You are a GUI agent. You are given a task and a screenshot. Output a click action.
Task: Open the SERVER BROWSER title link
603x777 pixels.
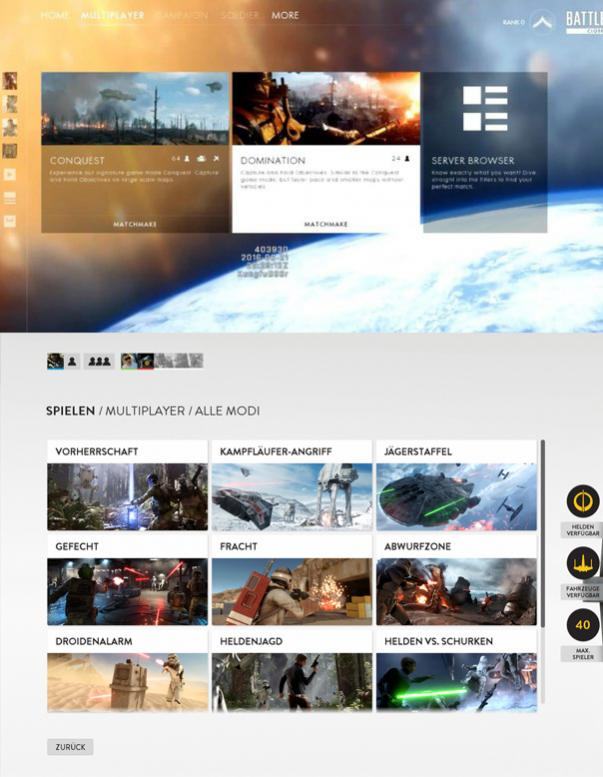(x=473, y=161)
